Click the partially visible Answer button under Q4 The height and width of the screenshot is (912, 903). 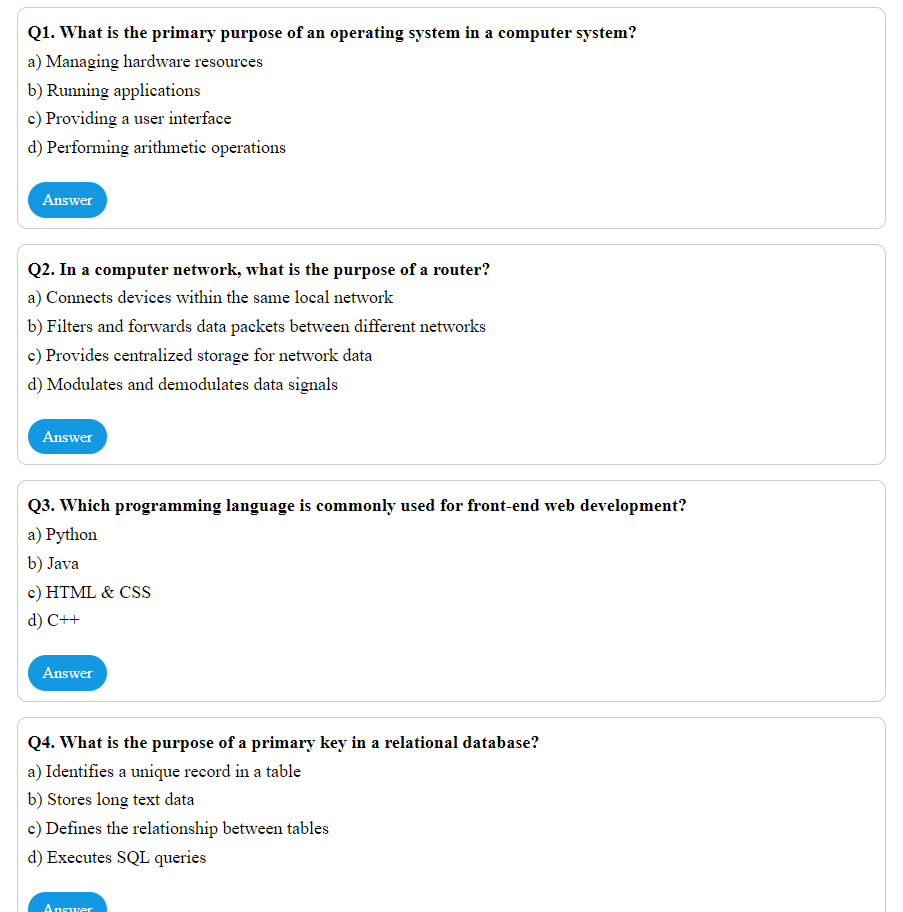tap(67, 905)
